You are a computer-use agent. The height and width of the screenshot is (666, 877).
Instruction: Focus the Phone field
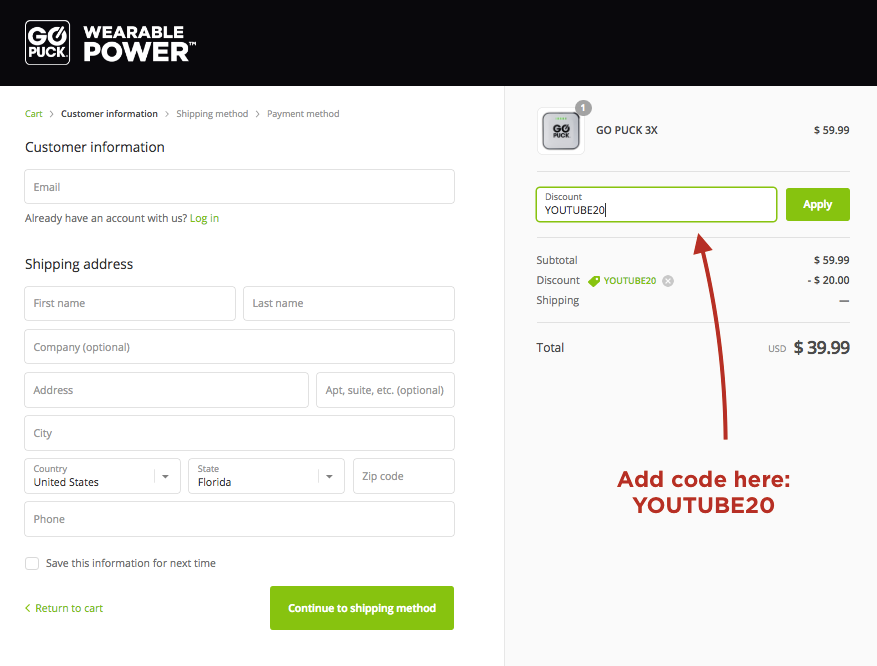(x=239, y=519)
